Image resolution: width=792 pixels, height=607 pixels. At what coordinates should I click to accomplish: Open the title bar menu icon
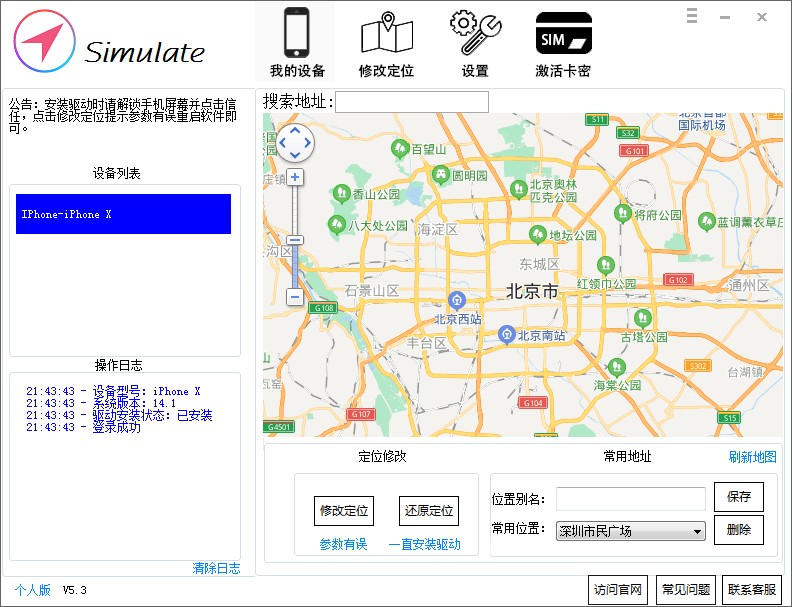tap(692, 16)
